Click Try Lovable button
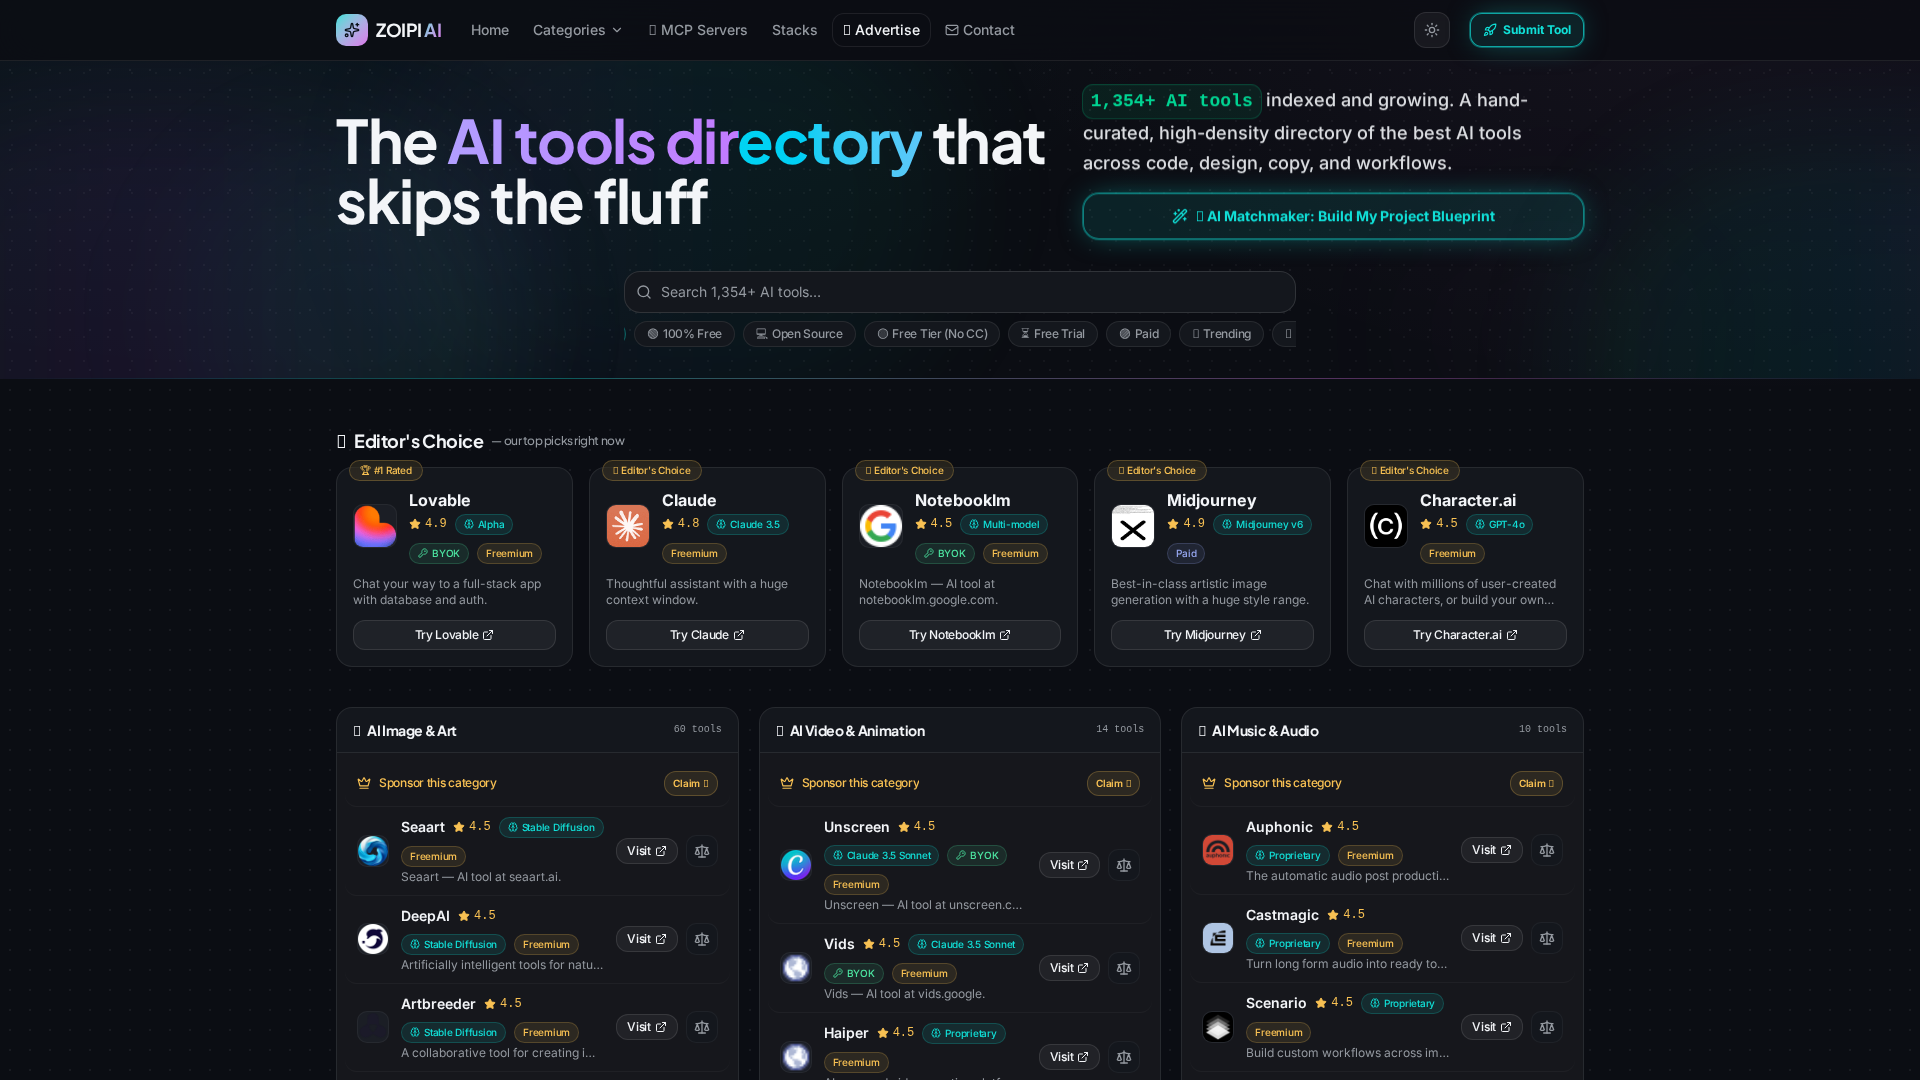1920x1080 pixels. click(454, 635)
